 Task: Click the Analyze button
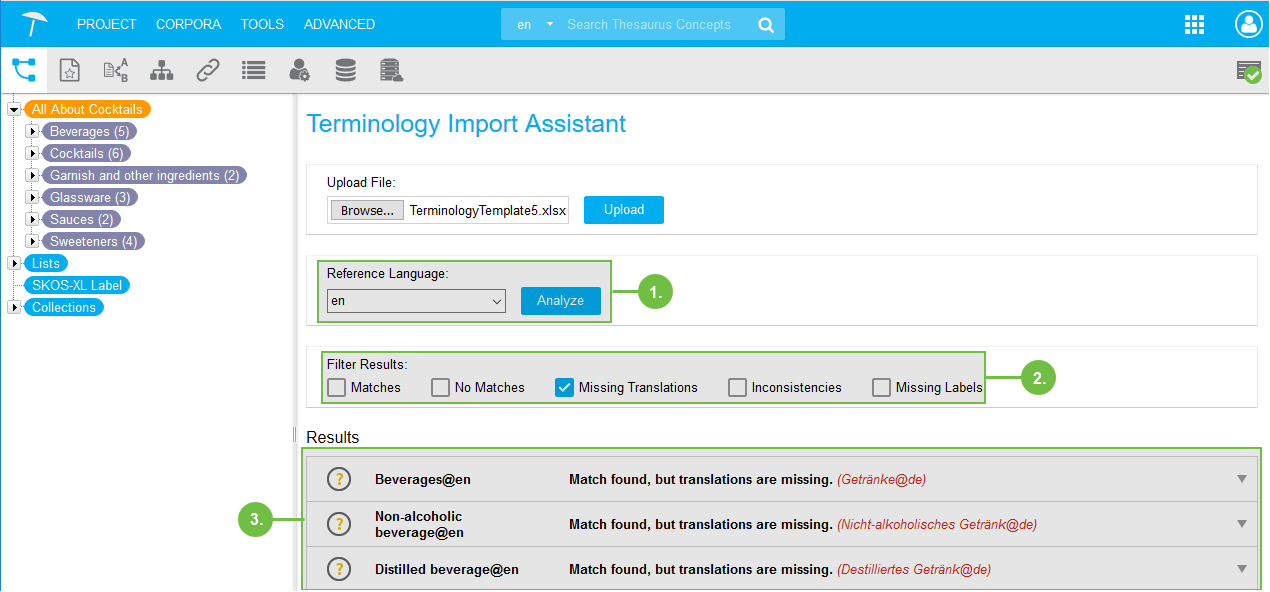[560, 301]
